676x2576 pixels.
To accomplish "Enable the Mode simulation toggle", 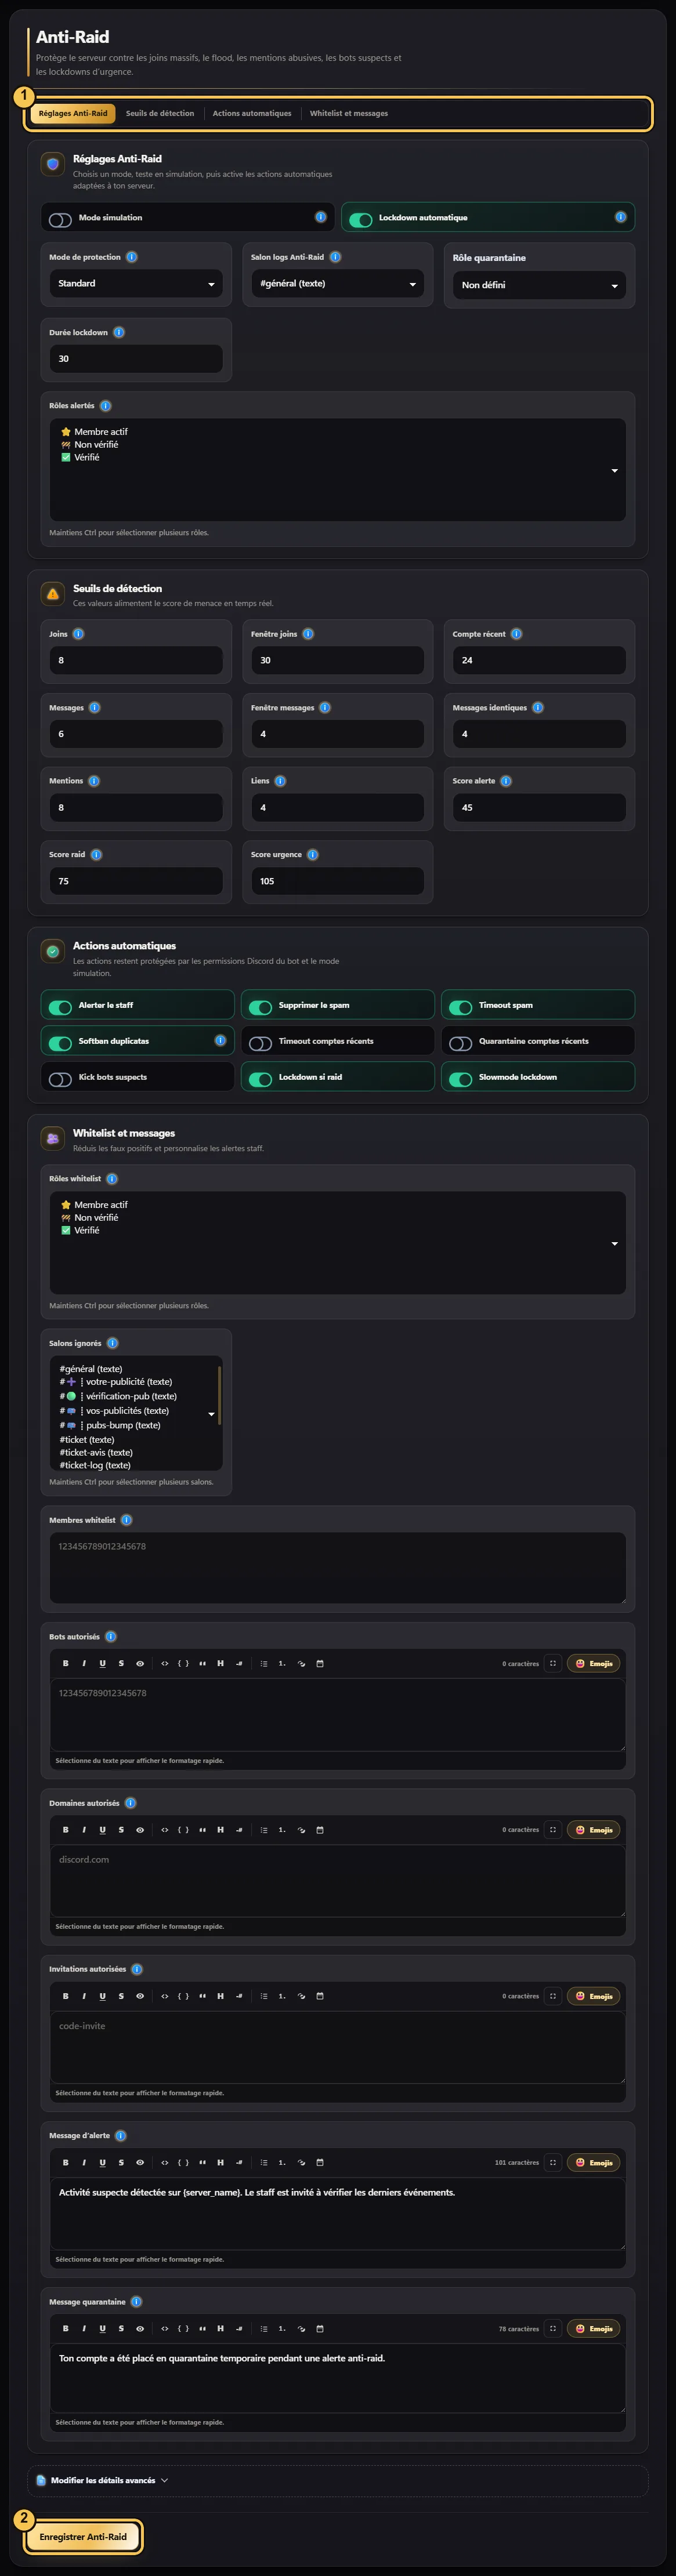I will pyautogui.click(x=60, y=219).
